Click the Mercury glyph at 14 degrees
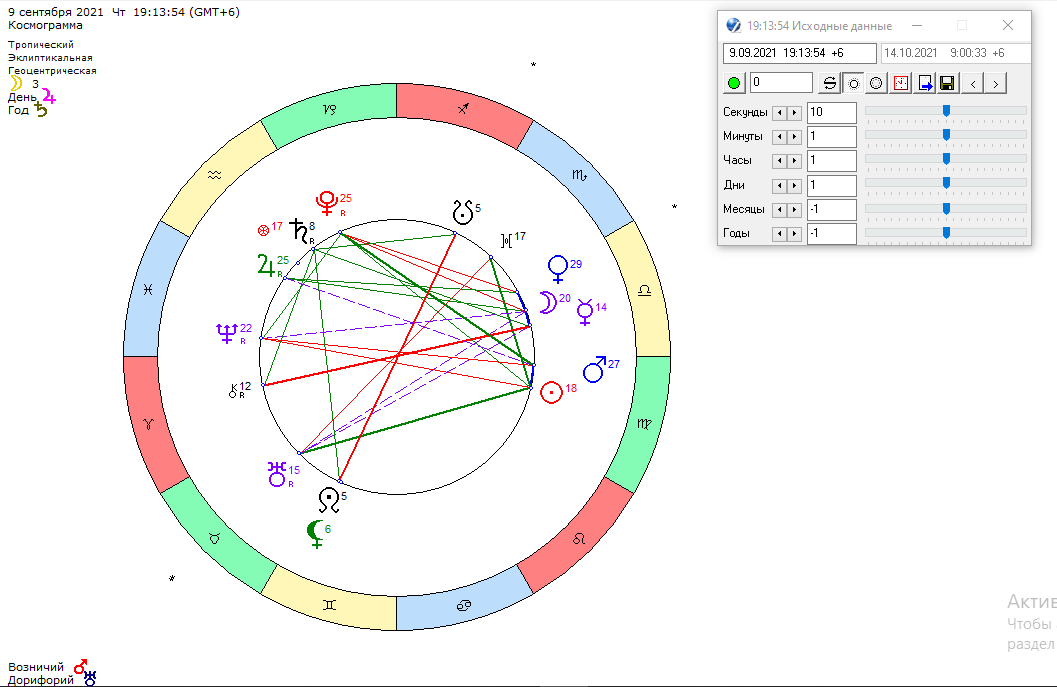Viewport: 1057px width, 687px height. [x=584, y=312]
